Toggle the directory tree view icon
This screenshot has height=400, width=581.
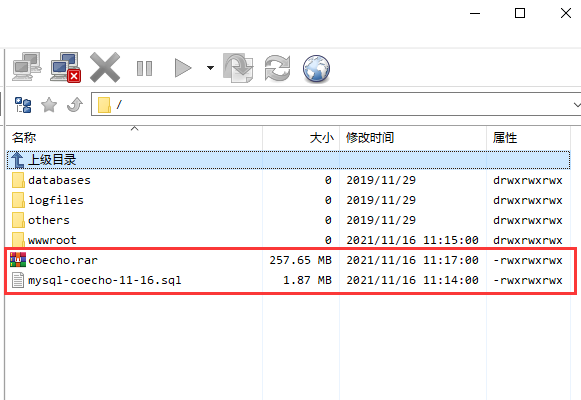[x=23, y=105]
